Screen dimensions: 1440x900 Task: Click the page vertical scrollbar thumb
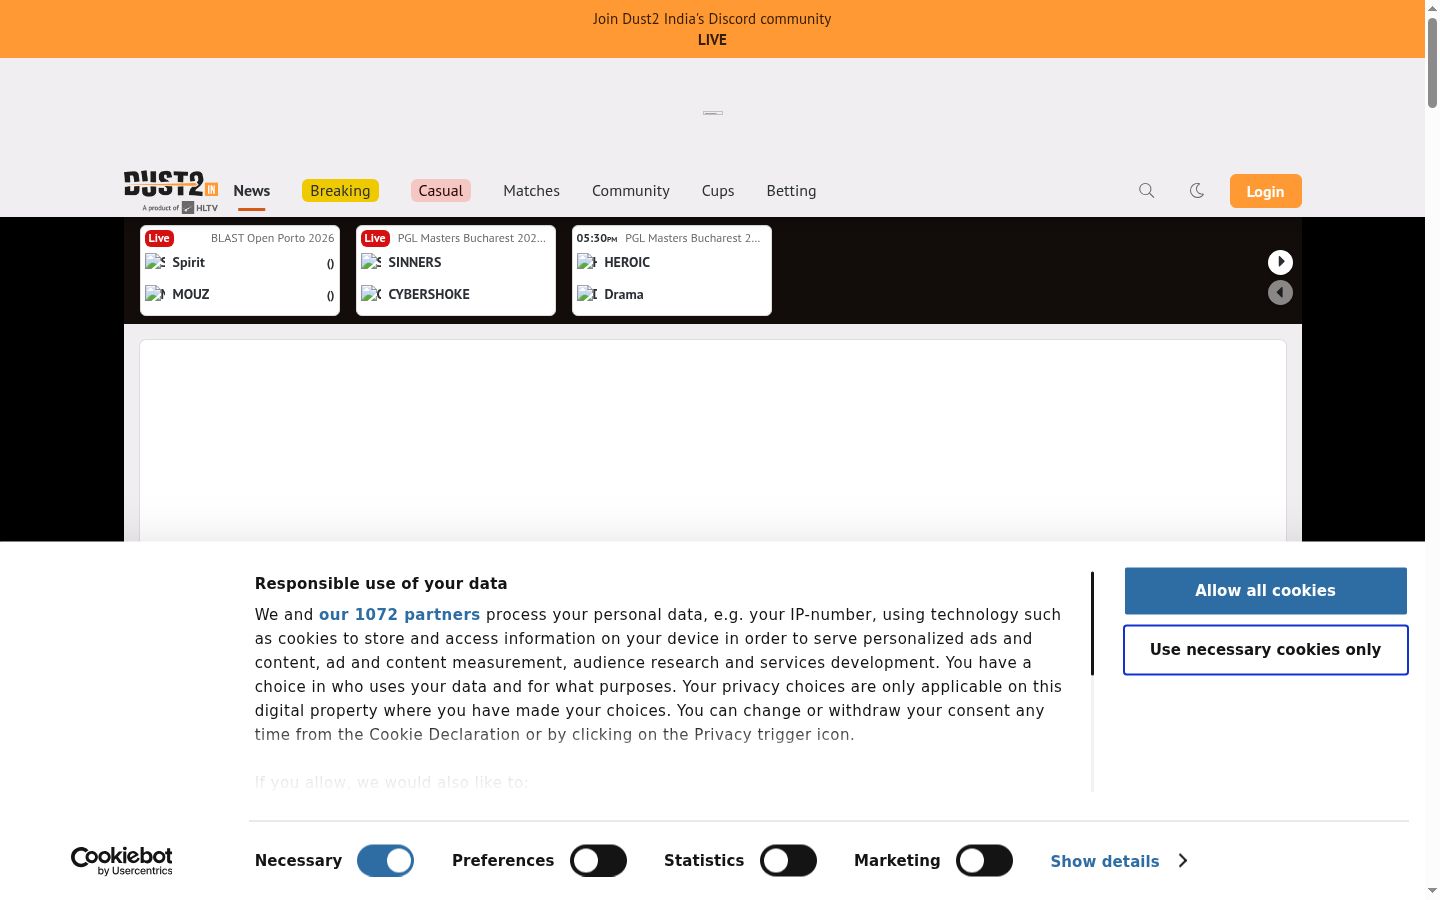tap(1432, 61)
